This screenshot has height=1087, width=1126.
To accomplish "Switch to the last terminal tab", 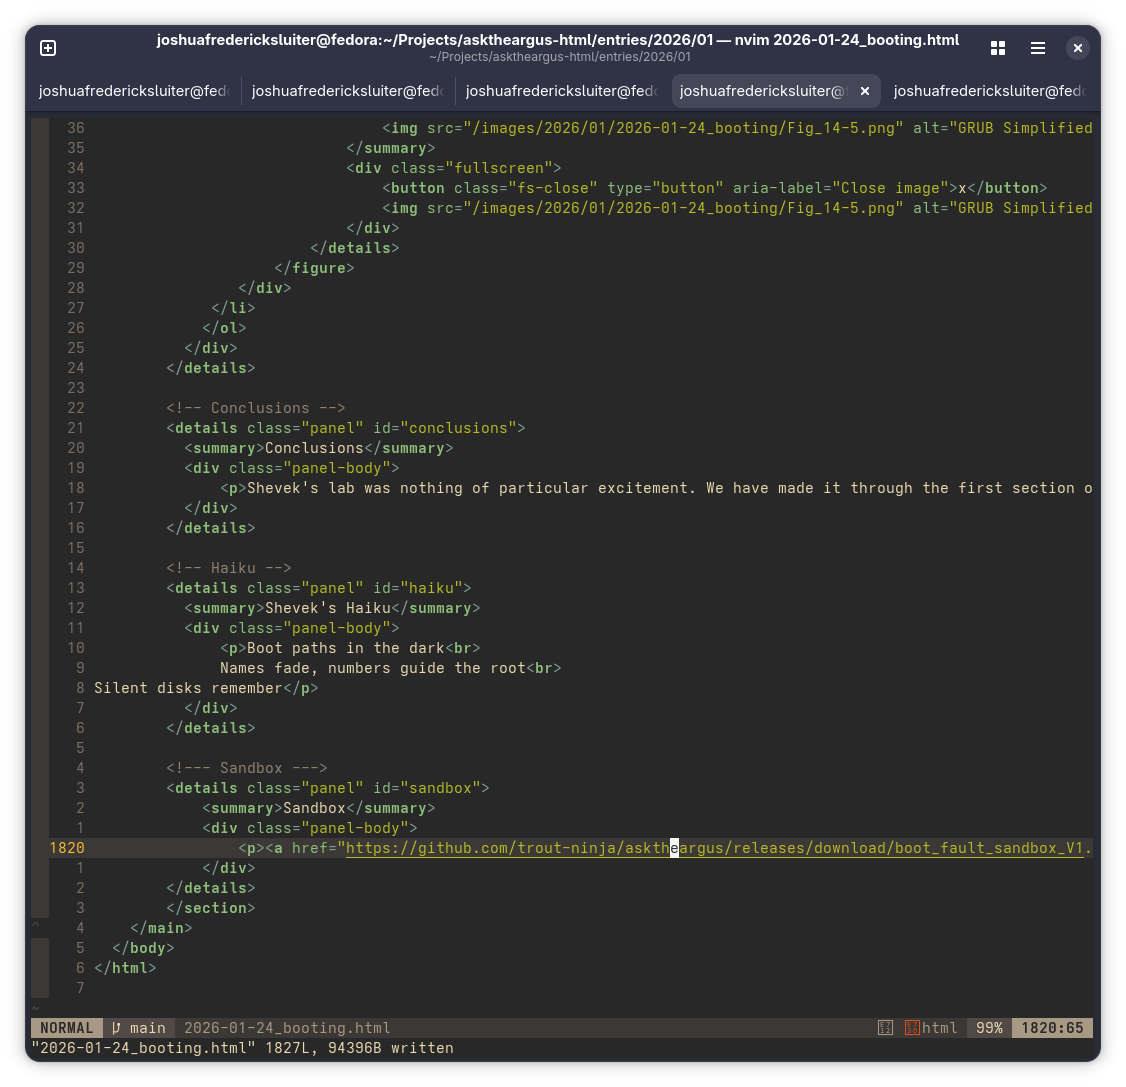I will [x=988, y=91].
